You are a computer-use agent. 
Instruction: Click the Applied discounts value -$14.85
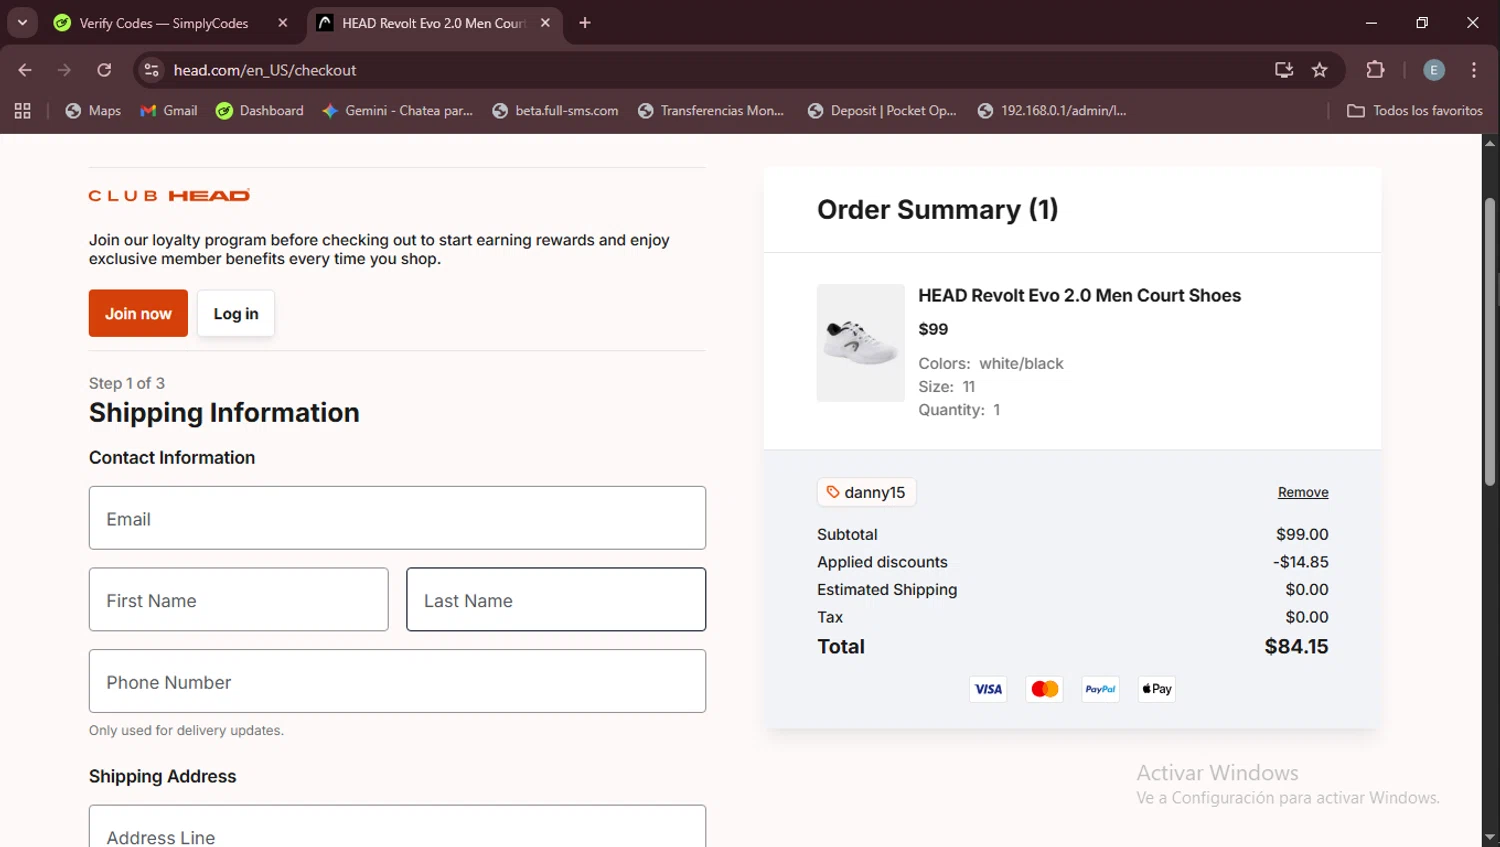[1301, 562]
